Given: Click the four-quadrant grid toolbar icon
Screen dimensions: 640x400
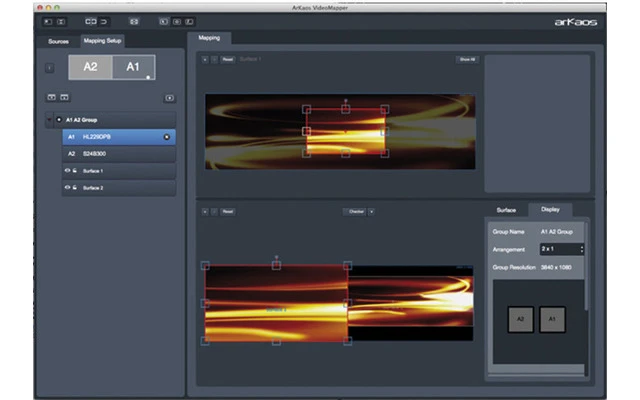Looking at the screenshot, I should (134, 22).
